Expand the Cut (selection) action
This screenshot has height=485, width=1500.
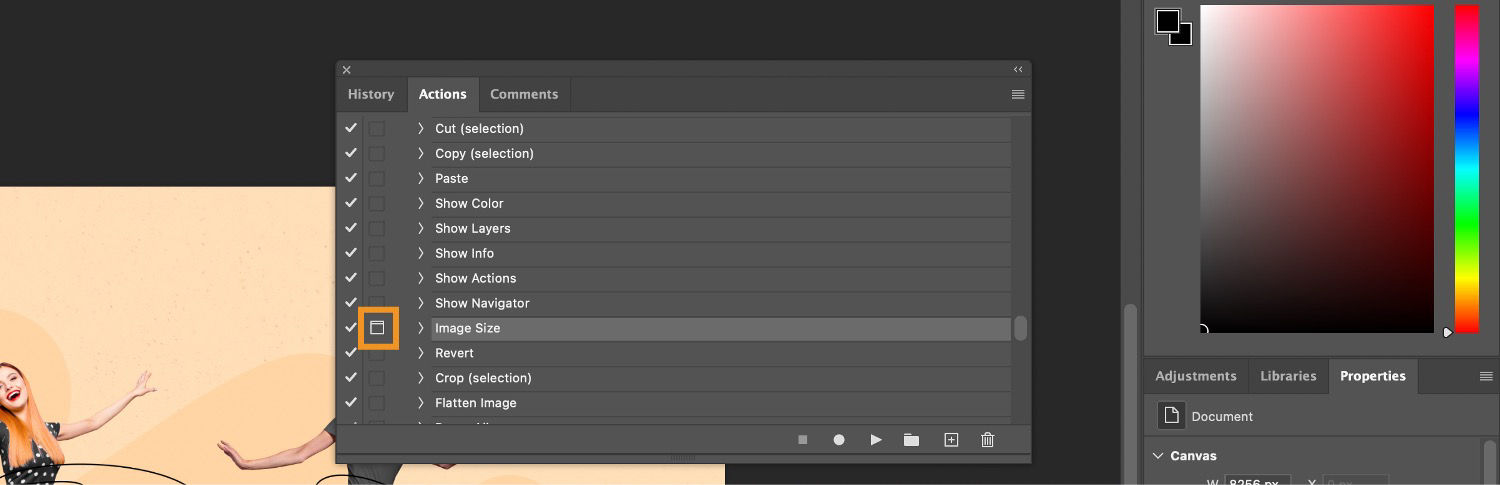tap(421, 128)
